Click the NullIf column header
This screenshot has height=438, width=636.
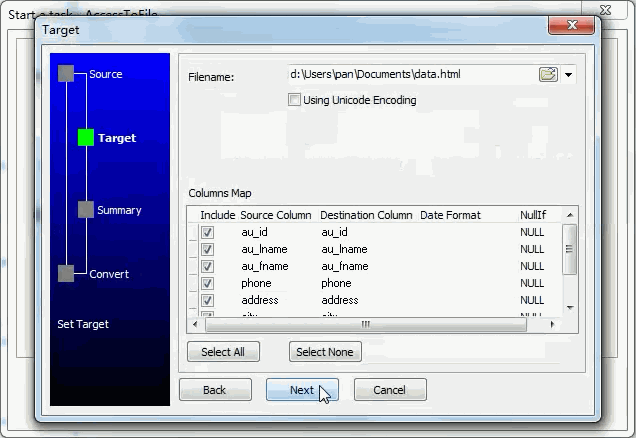[x=533, y=215]
